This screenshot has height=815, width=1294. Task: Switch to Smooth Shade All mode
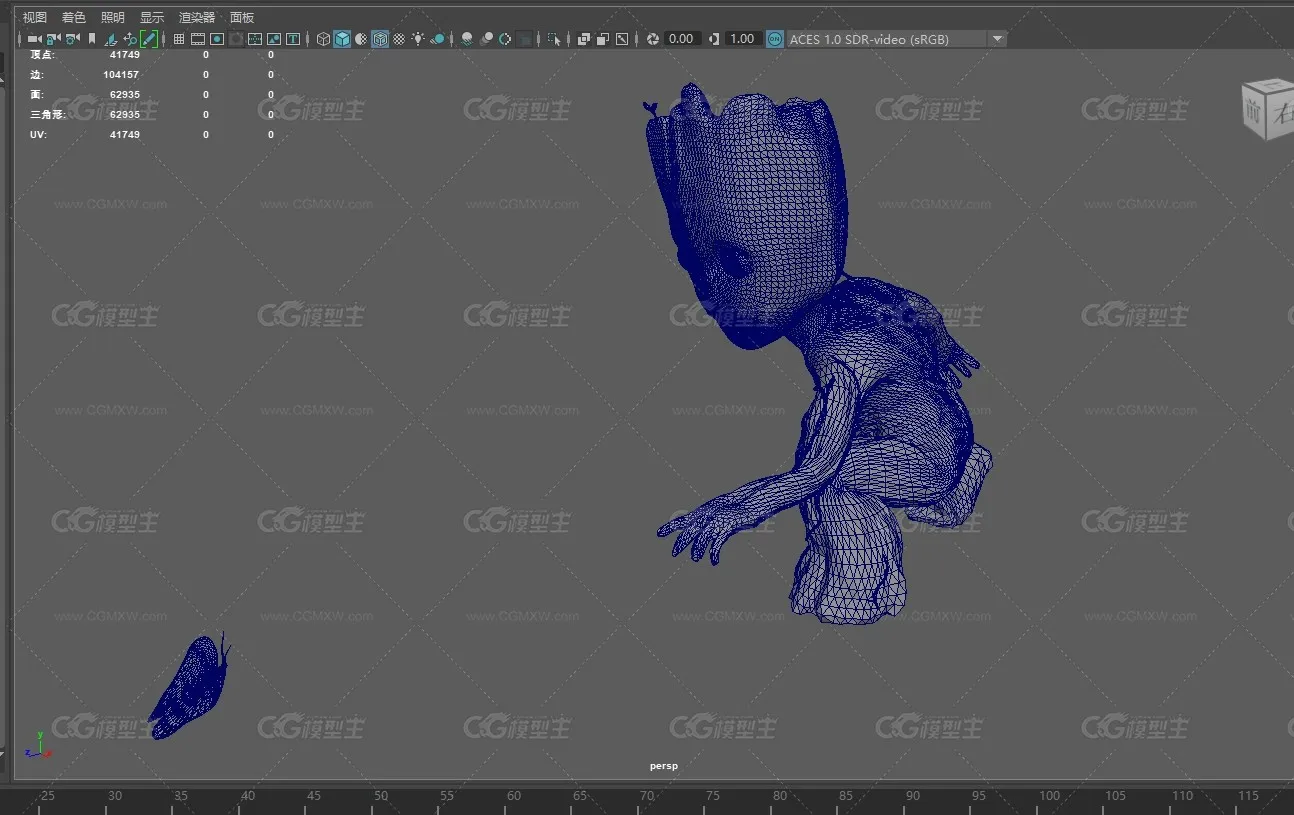coord(342,39)
